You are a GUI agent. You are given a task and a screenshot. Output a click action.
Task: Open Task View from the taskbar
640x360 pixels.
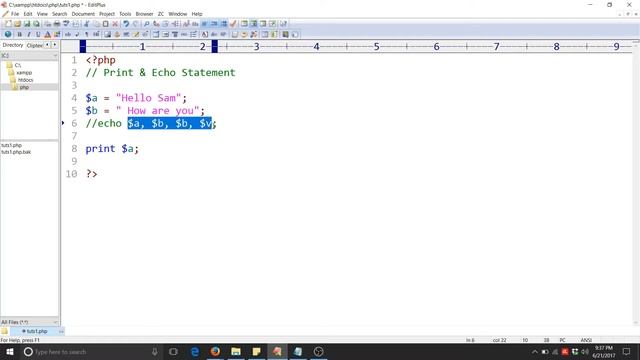[173, 351]
